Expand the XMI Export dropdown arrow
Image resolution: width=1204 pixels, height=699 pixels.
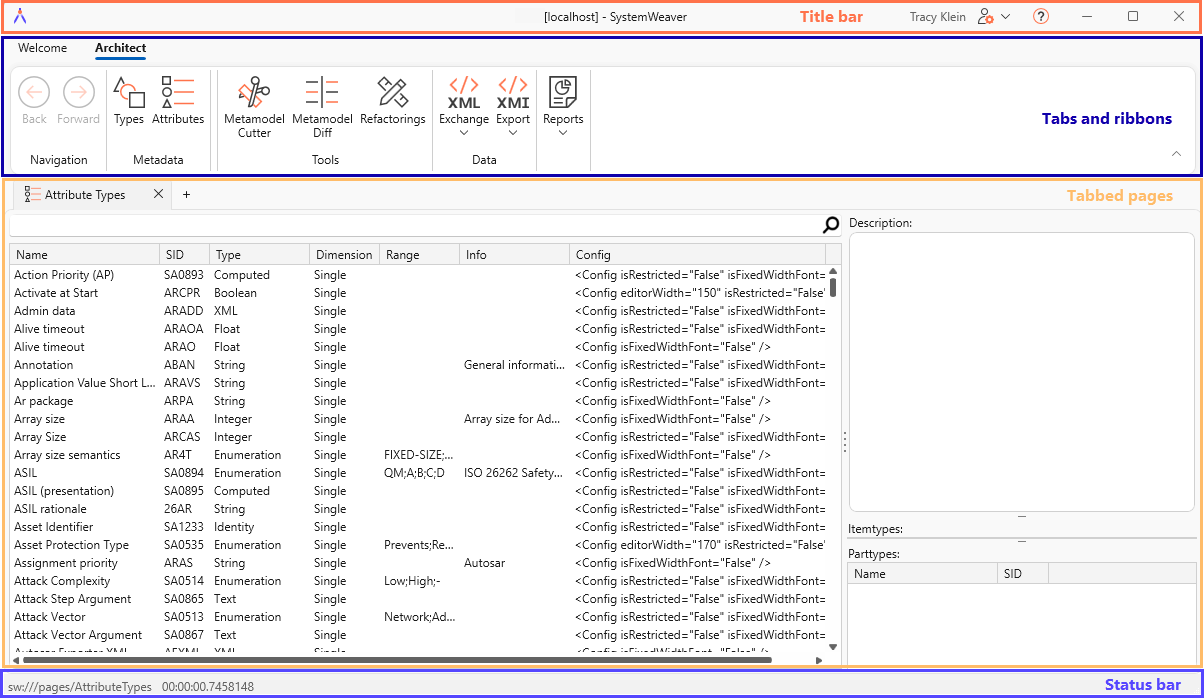513,133
